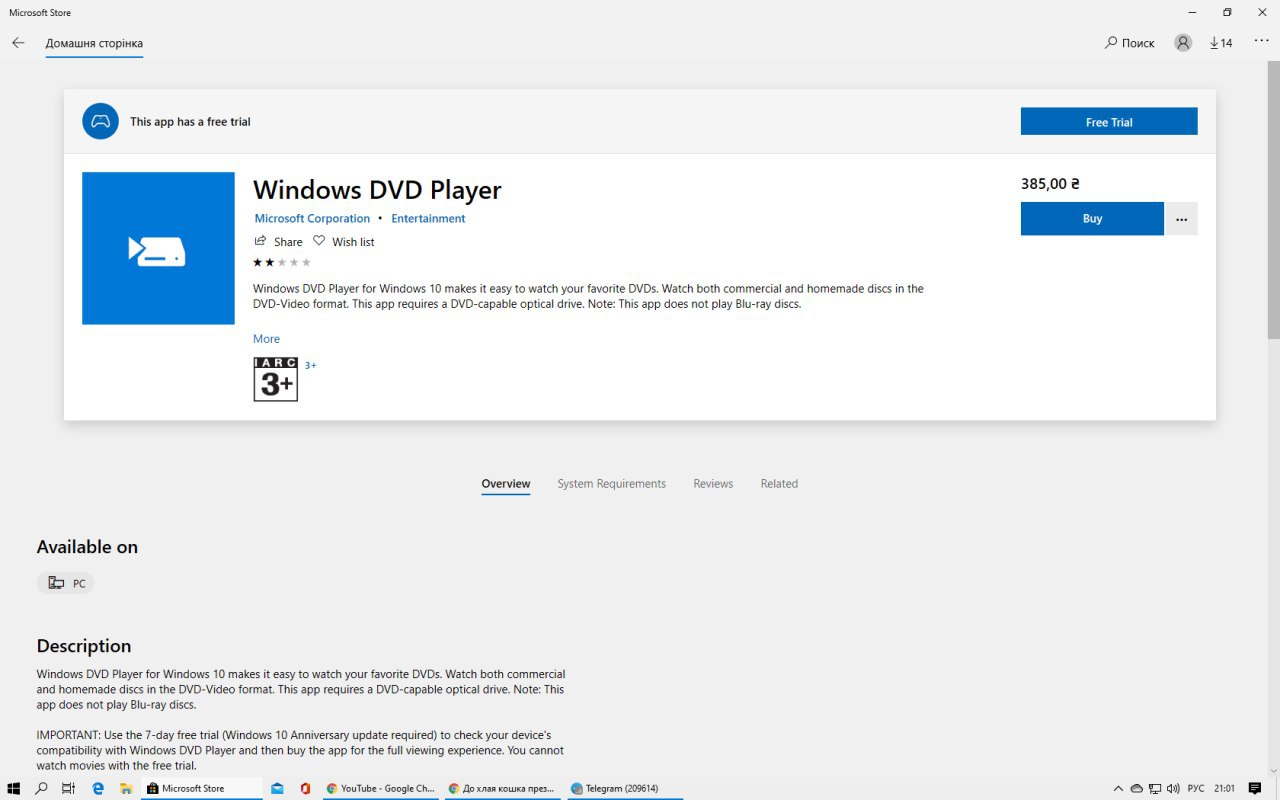Image resolution: width=1280 pixels, height=800 pixels.
Task: Open the OneDrive cloud tray icon
Action: [1137, 788]
